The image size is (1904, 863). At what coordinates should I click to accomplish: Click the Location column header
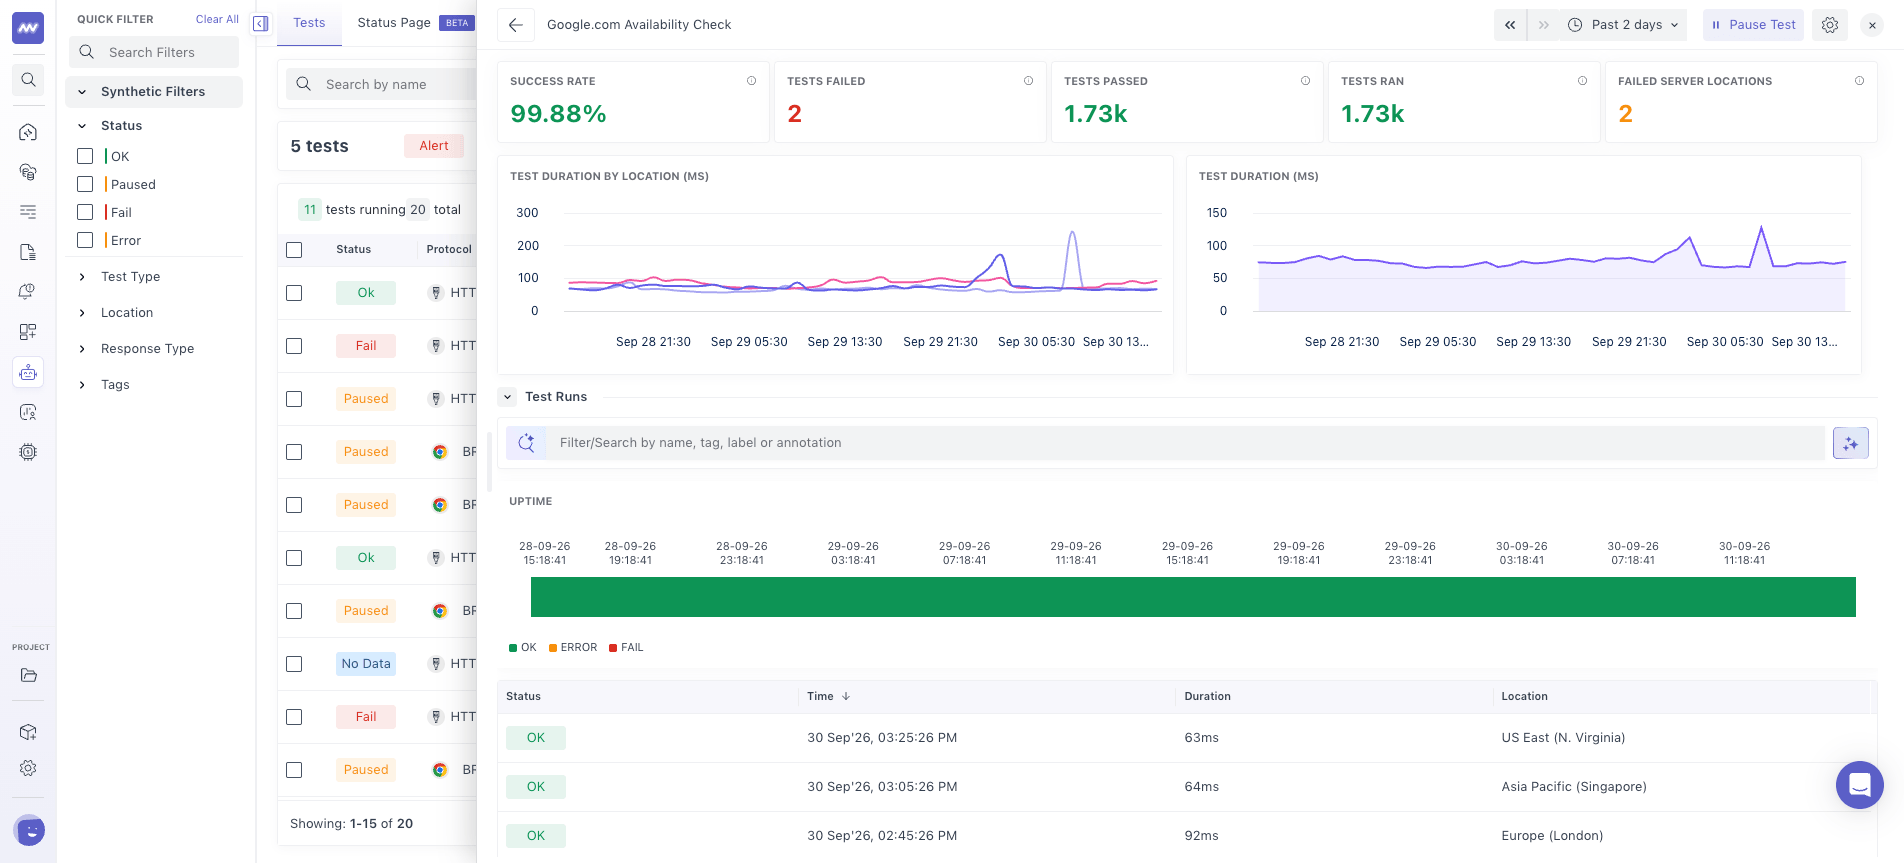tap(1524, 696)
